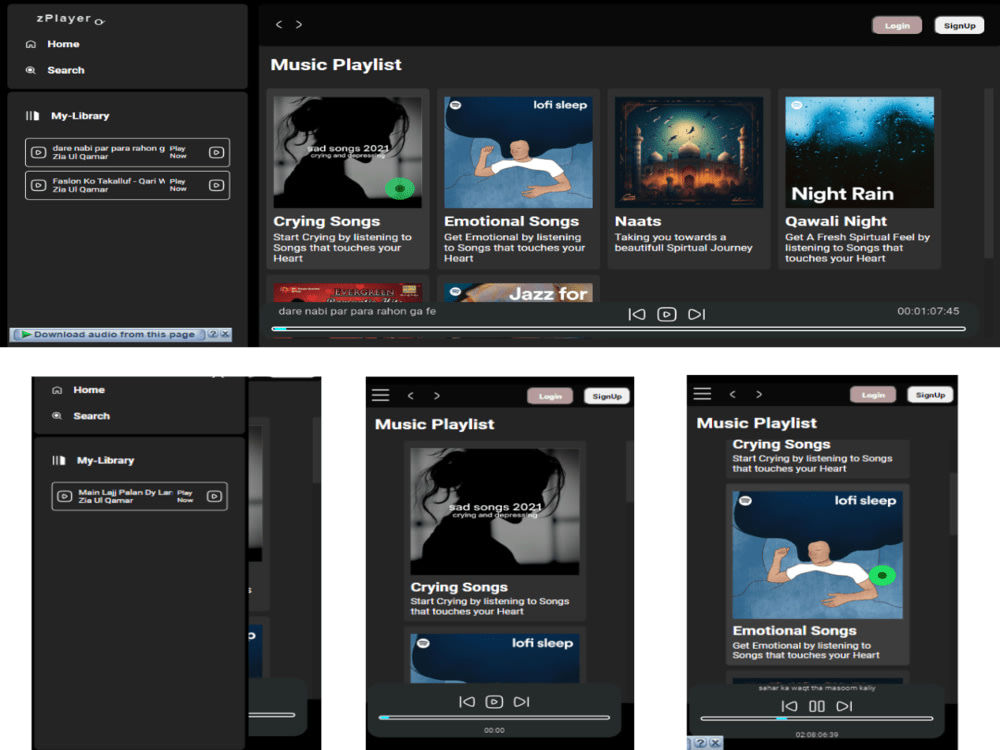The width and height of the screenshot is (1000, 750).
Task: Open My-Library in desktop view sidebar
Action: pos(80,115)
